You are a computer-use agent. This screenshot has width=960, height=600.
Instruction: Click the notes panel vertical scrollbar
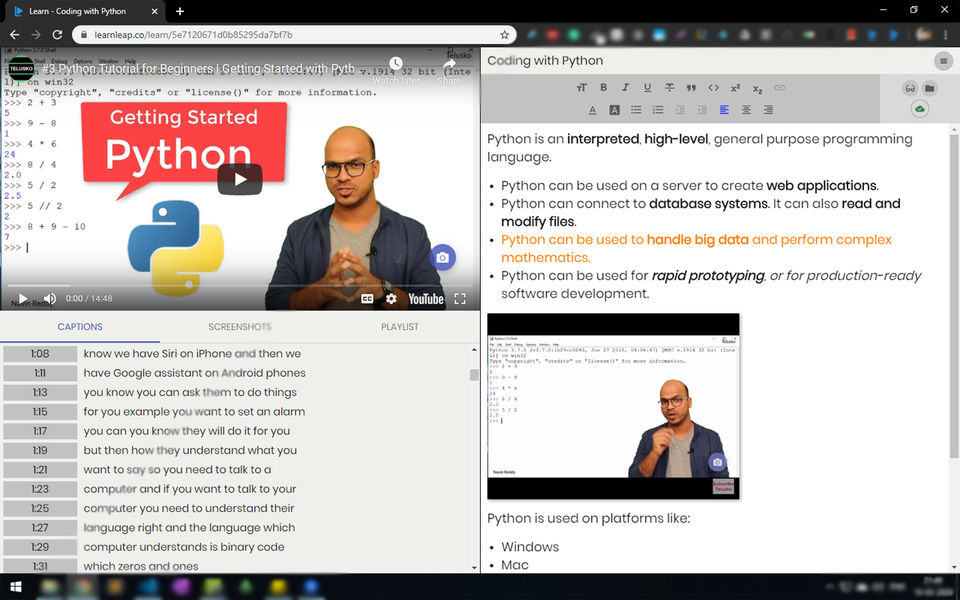coord(954,296)
